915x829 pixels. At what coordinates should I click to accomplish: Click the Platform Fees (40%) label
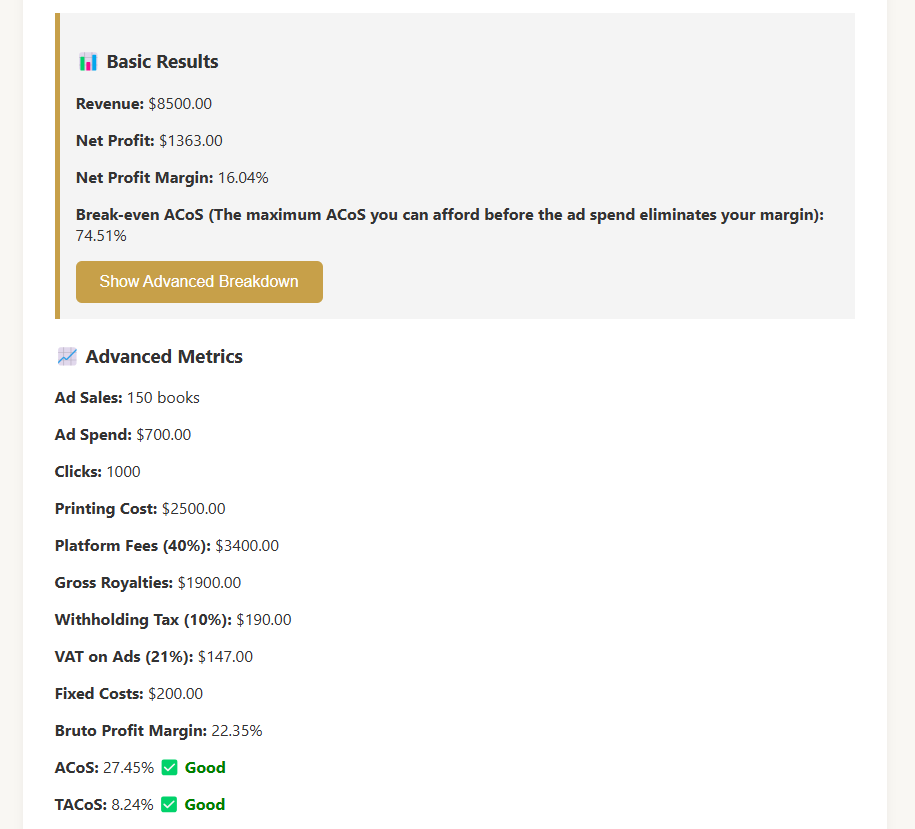coord(132,546)
